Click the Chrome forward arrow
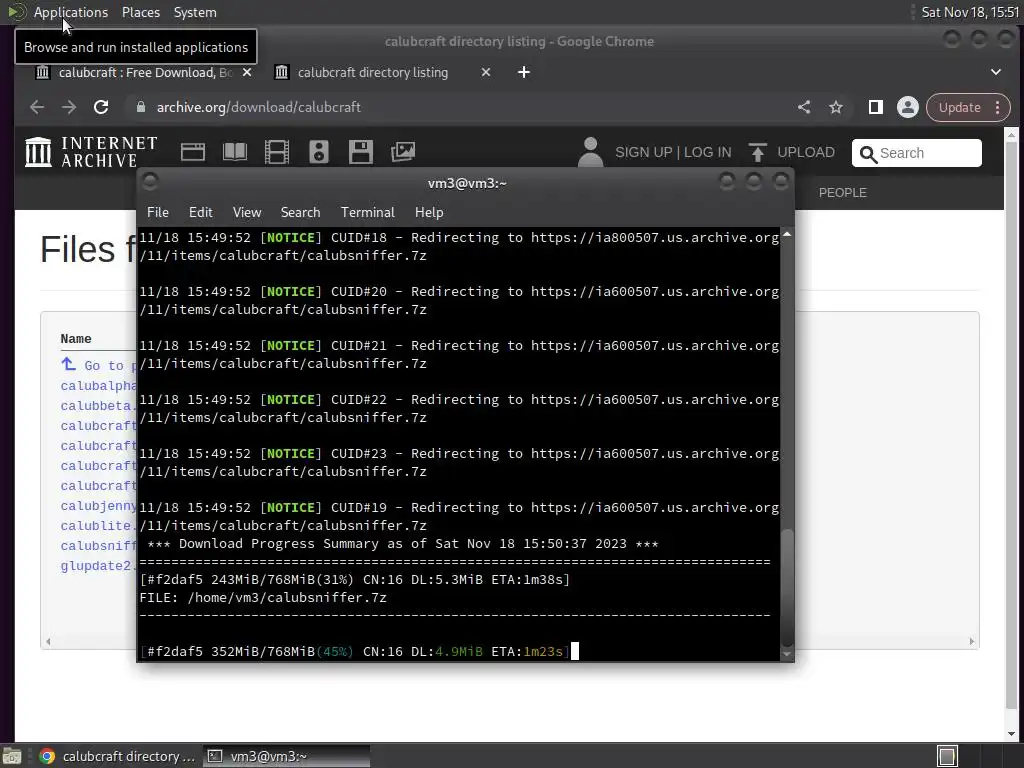 [69, 107]
